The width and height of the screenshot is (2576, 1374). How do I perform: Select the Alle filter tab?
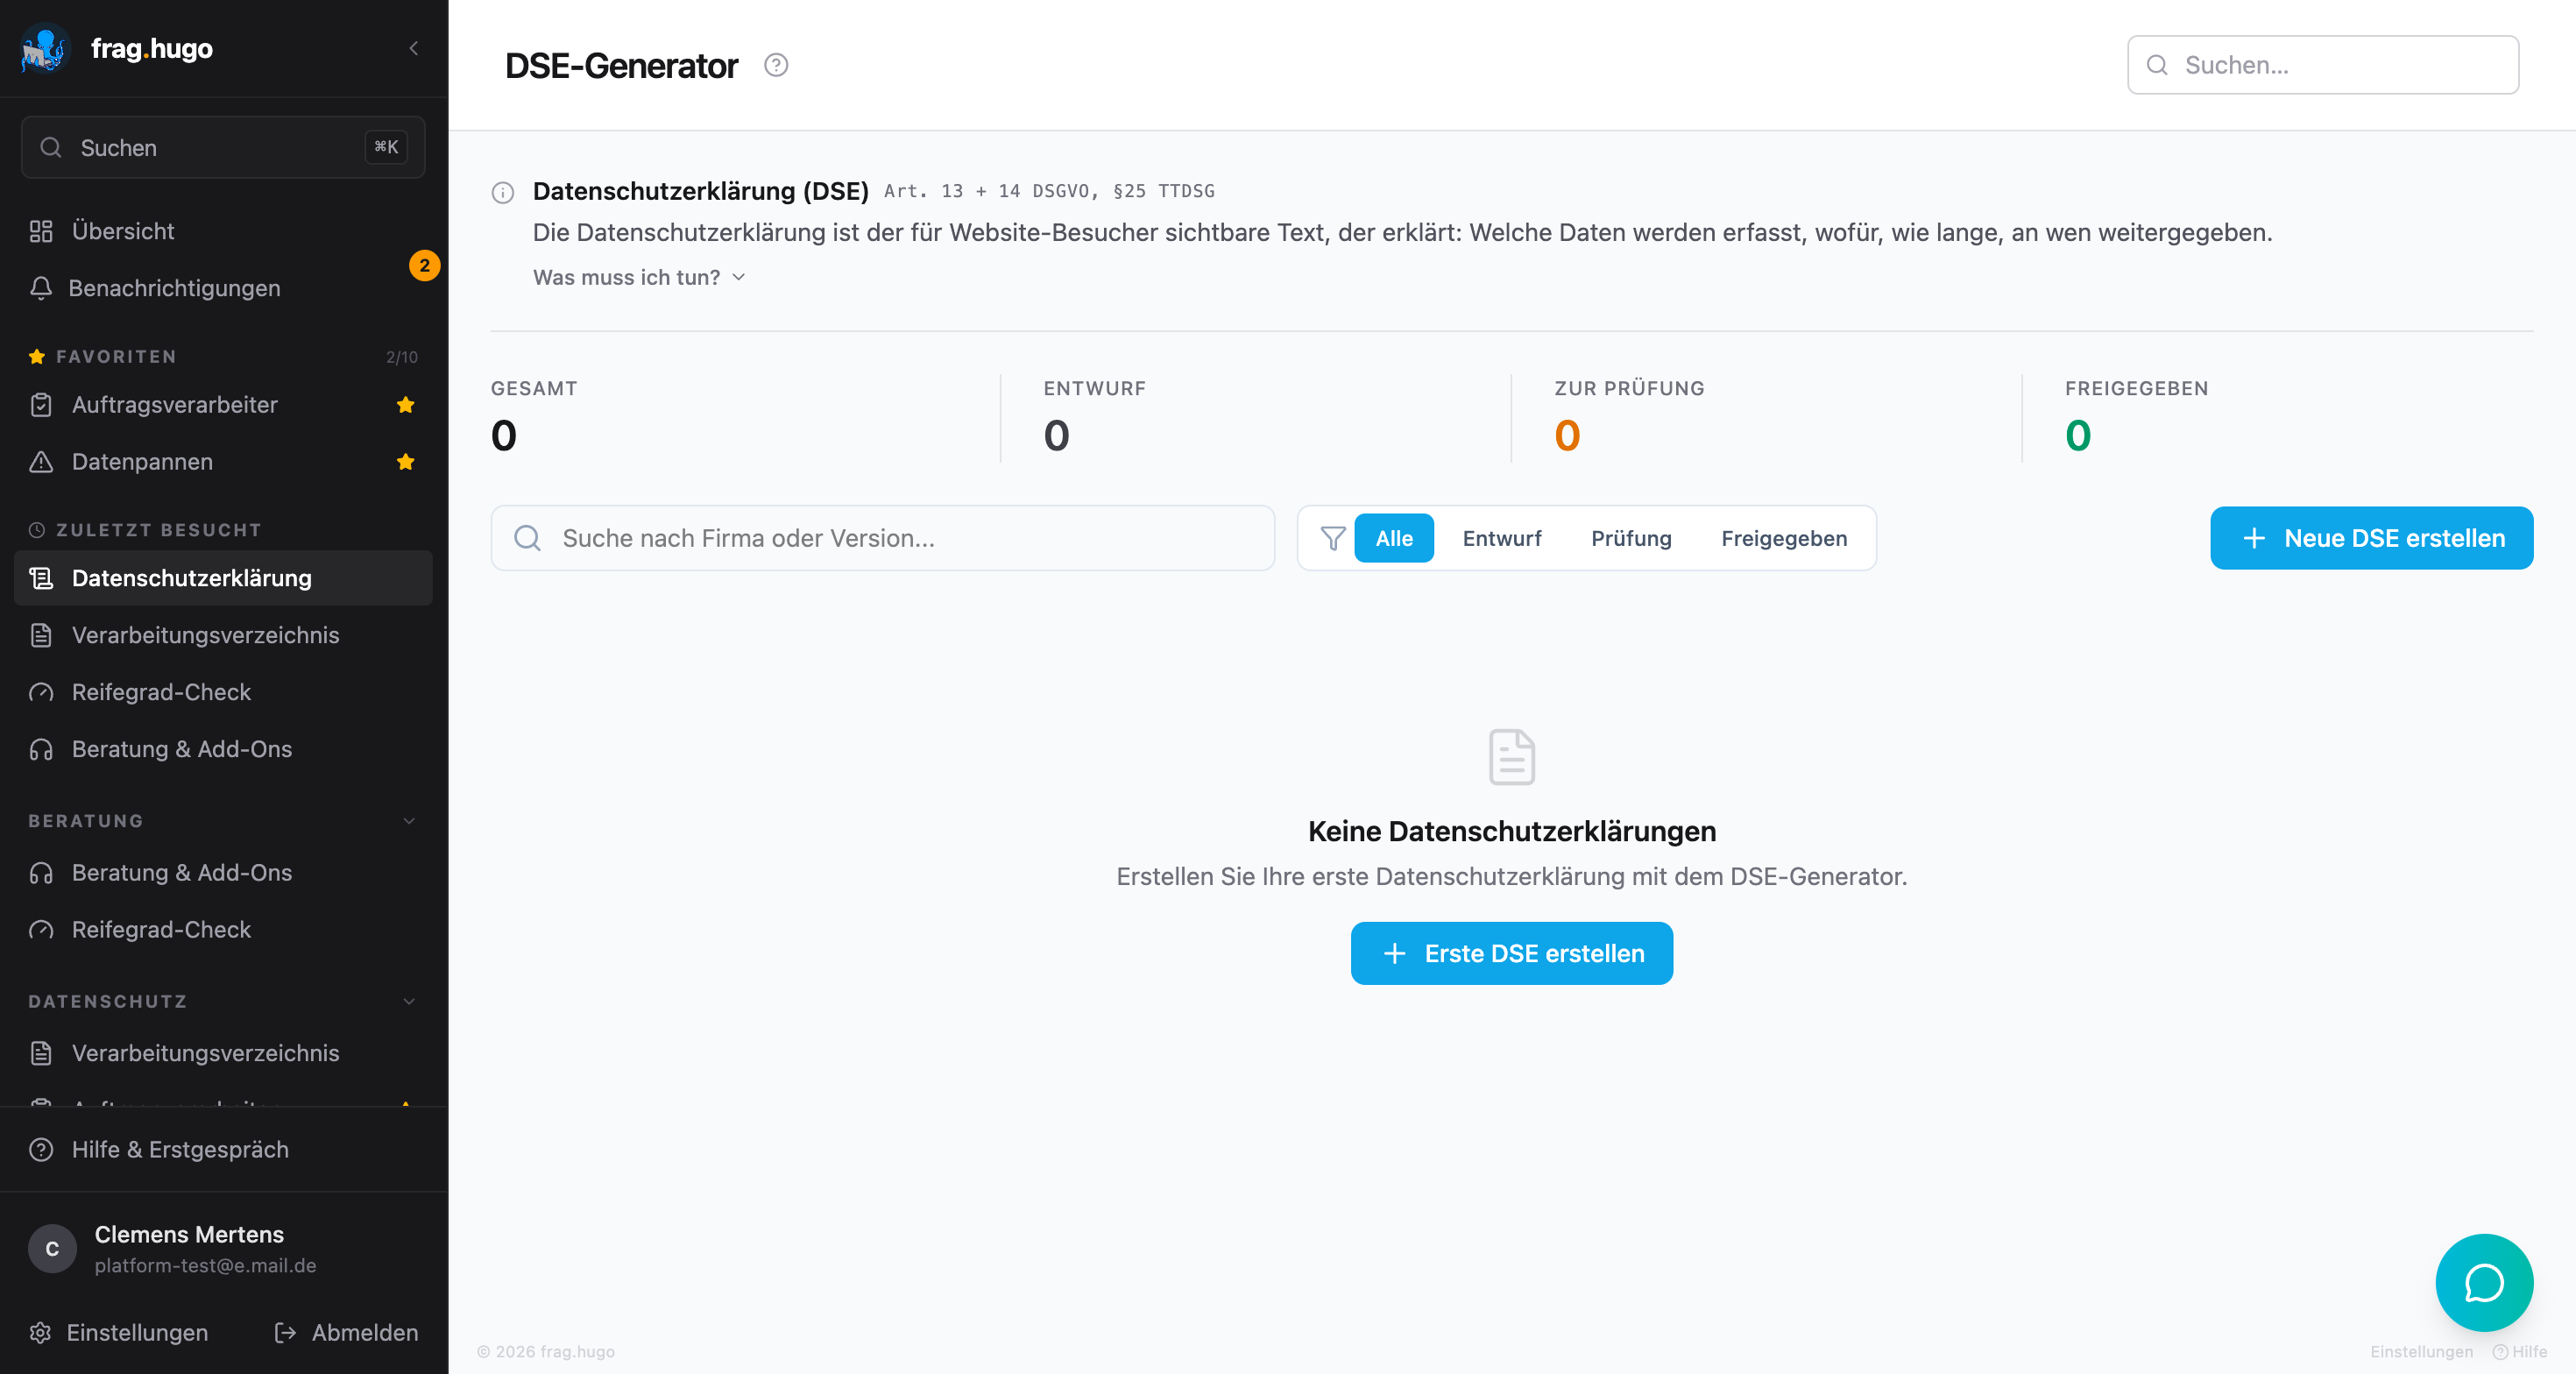(1393, 538)
